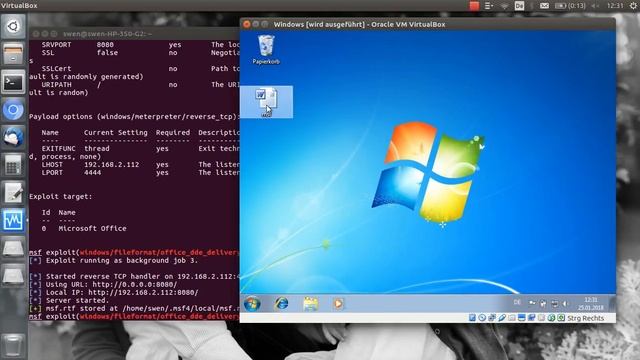Open the Windows taskbar clock and date
Image resolution: width=640 pixels, height=360 pixels.
click(x=591, y=304)
